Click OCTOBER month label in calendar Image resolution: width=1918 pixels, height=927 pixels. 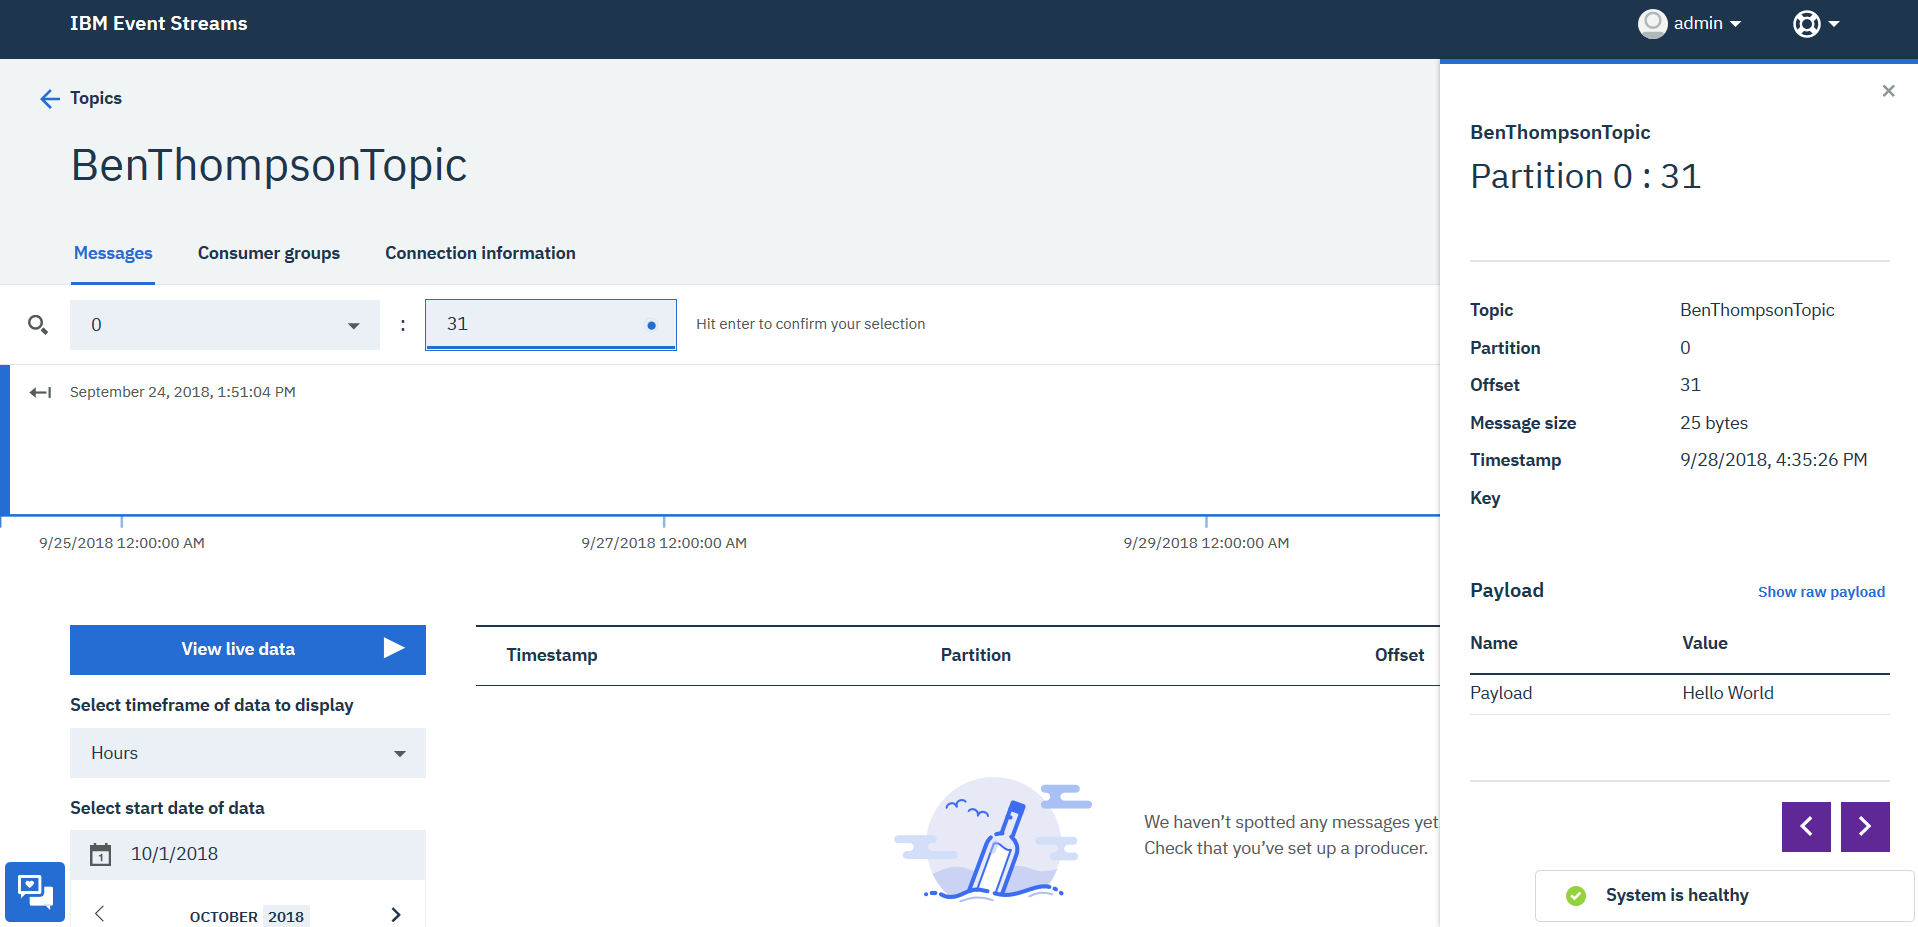coord(224,917)
